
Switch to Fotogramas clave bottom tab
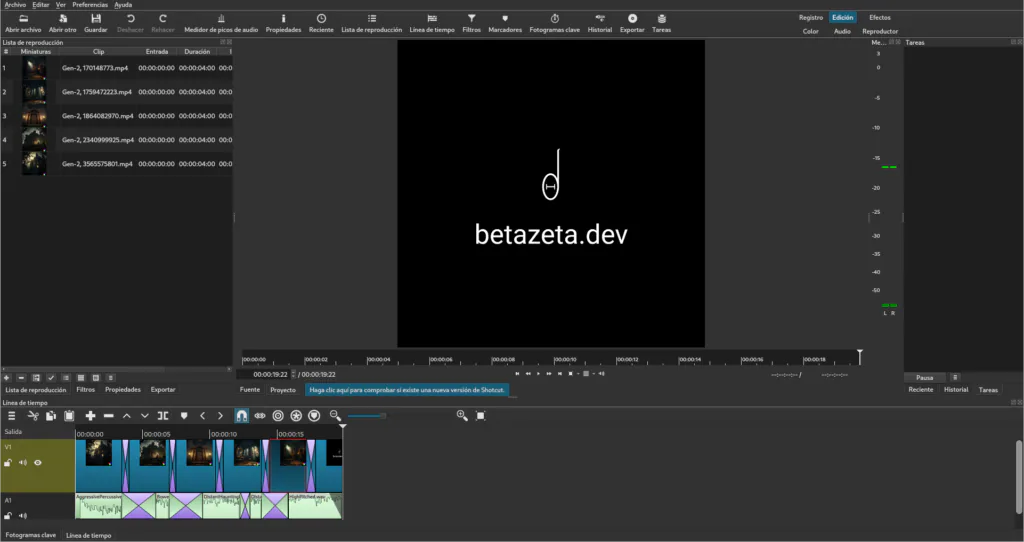click(x=31, y=535)
